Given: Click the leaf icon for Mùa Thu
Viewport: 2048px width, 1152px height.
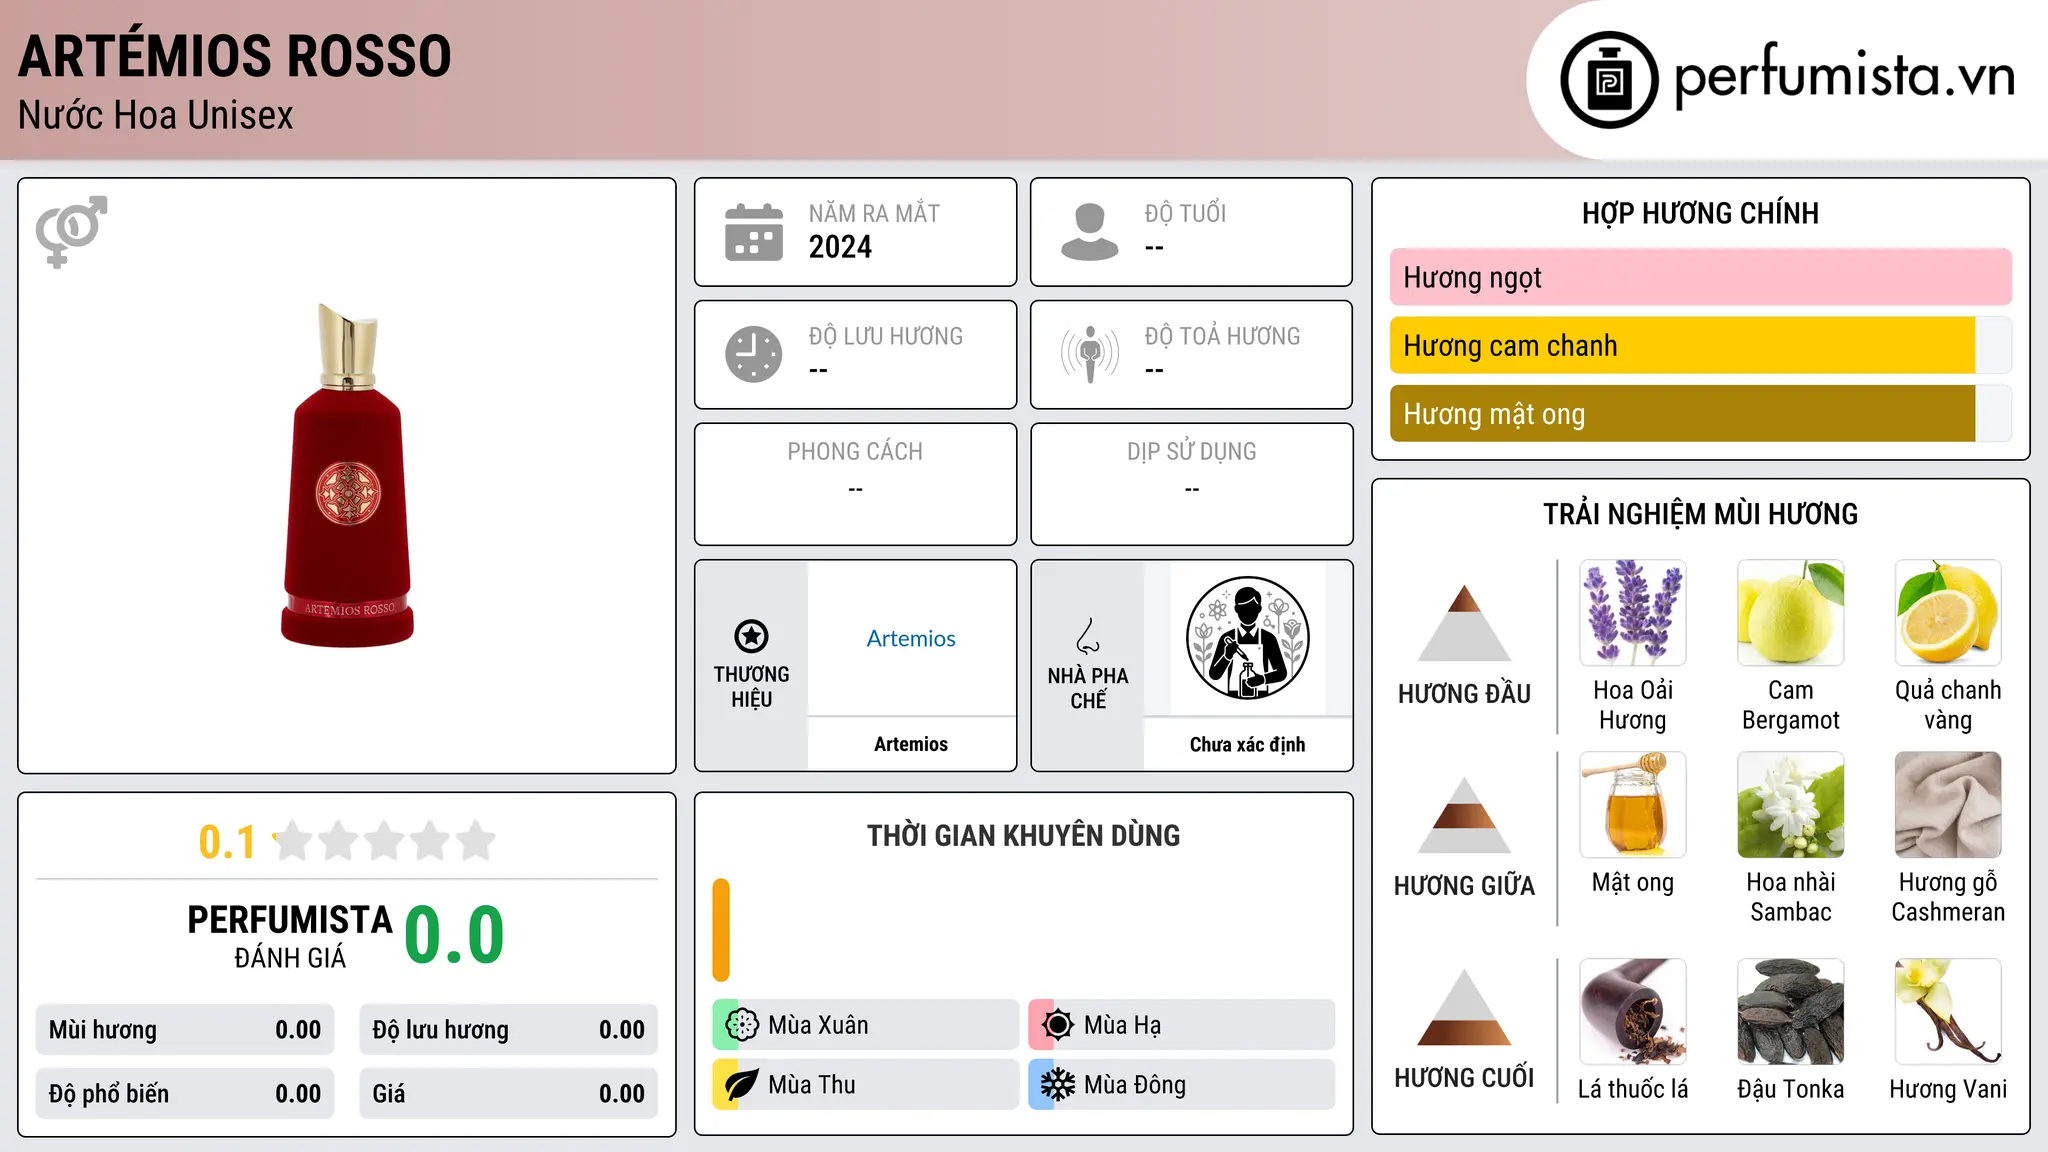Looking at the screenshot, I should [x=742, y=1085].
